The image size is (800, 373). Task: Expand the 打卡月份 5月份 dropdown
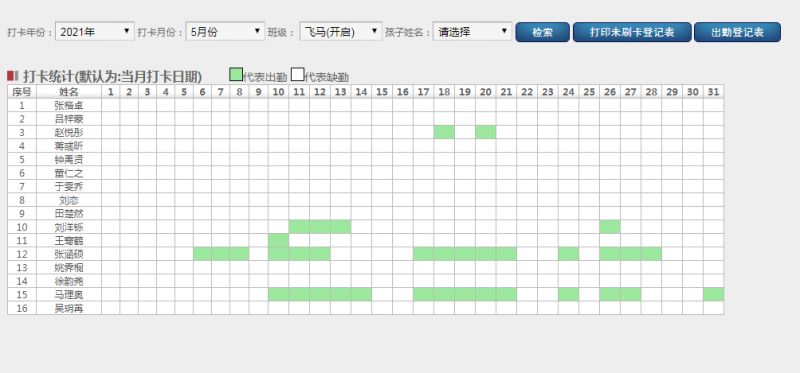tap(226, 32)
